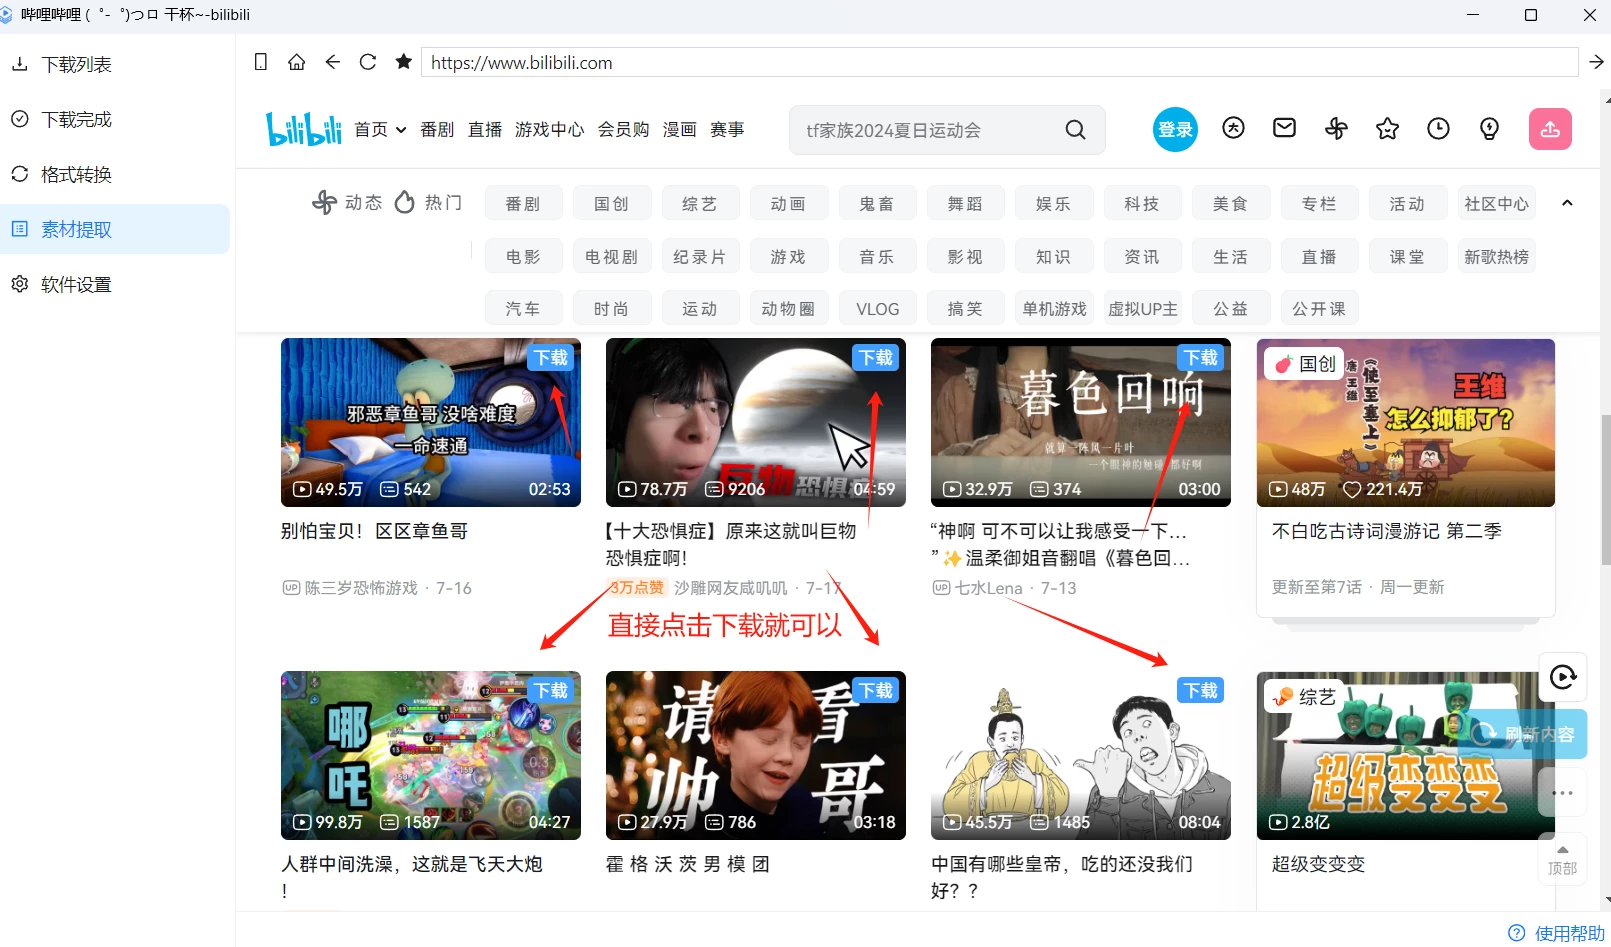Open 游戏中心 in top navigation
The image size is (1611, 947).
pos(549,130)
